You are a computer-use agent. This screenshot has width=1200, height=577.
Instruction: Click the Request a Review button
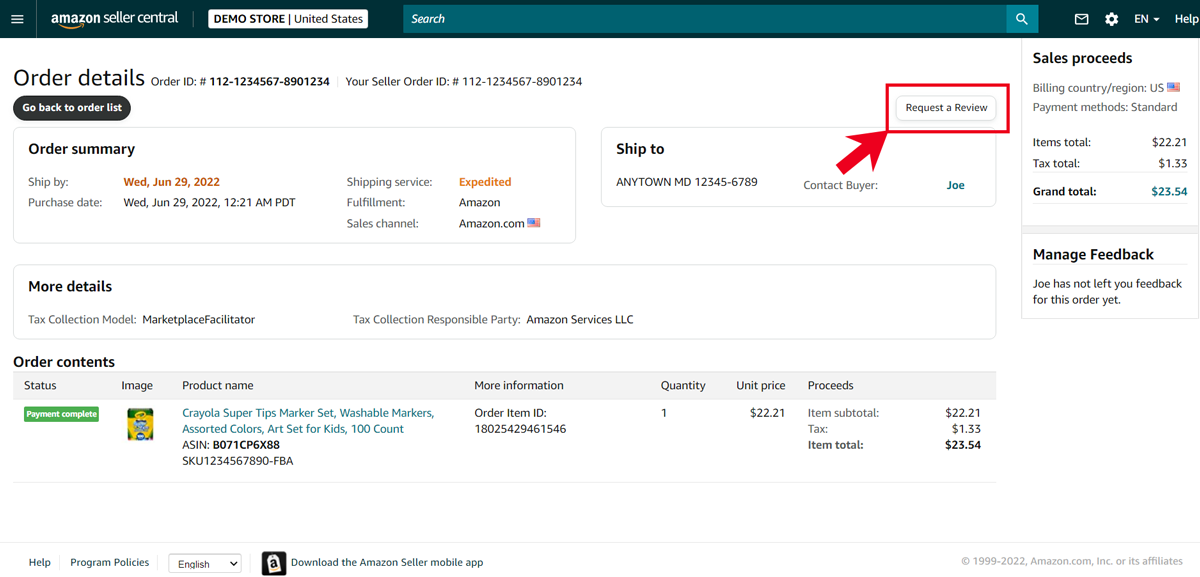946,107
